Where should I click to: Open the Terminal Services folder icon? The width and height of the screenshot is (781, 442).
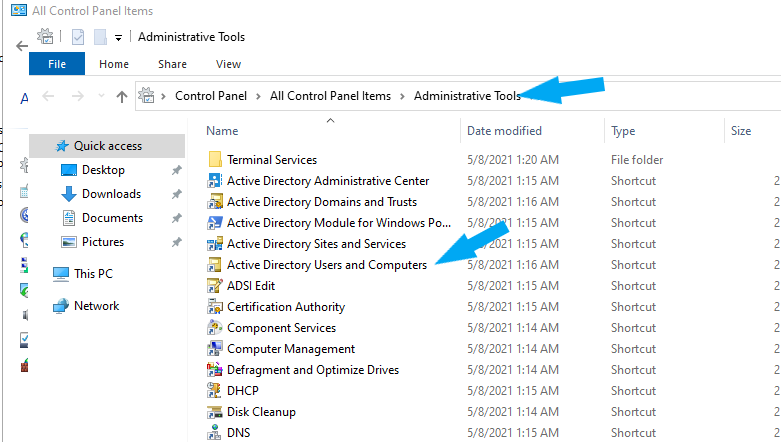click(215, 159)
